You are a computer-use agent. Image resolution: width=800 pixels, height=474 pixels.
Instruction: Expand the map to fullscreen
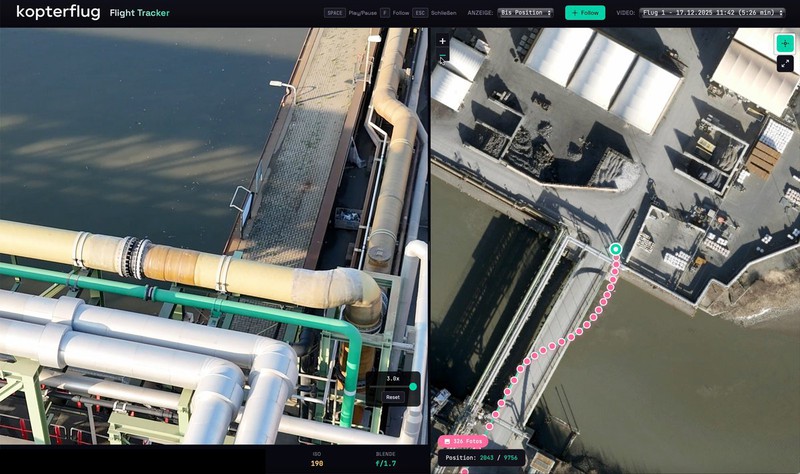click(x=785, y=64)
